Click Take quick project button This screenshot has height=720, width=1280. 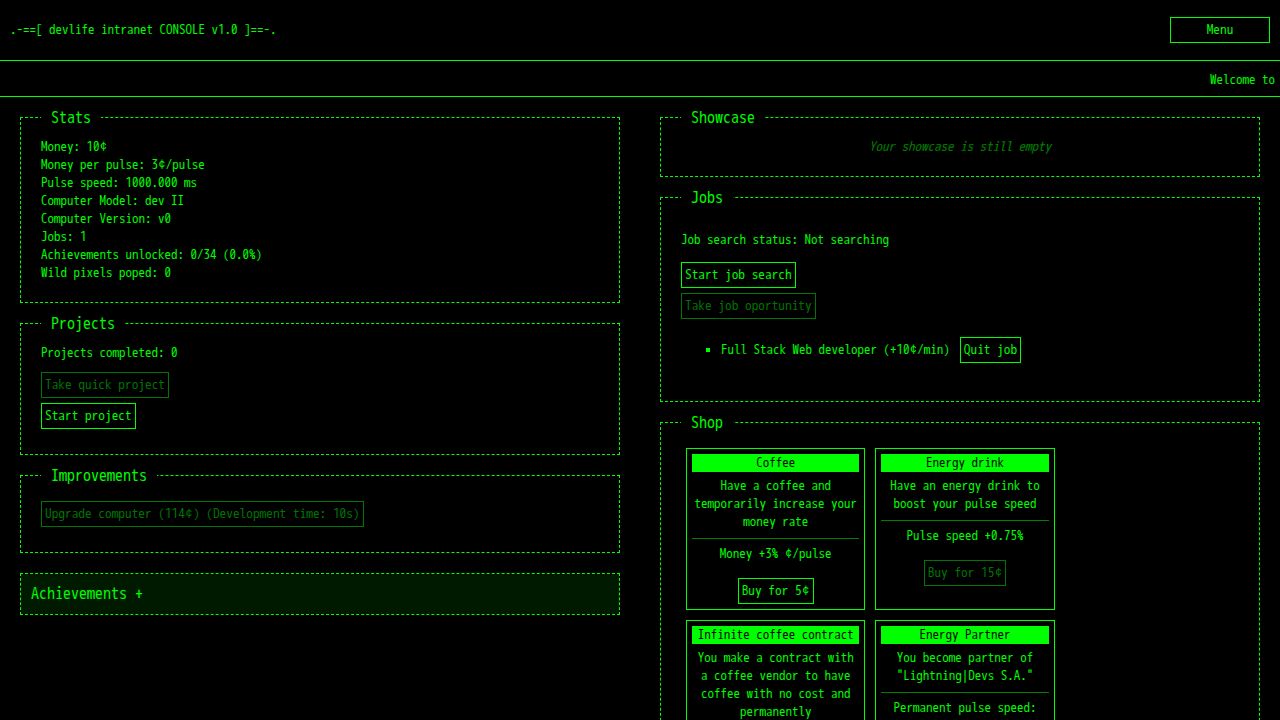click(x=105, y=385)
